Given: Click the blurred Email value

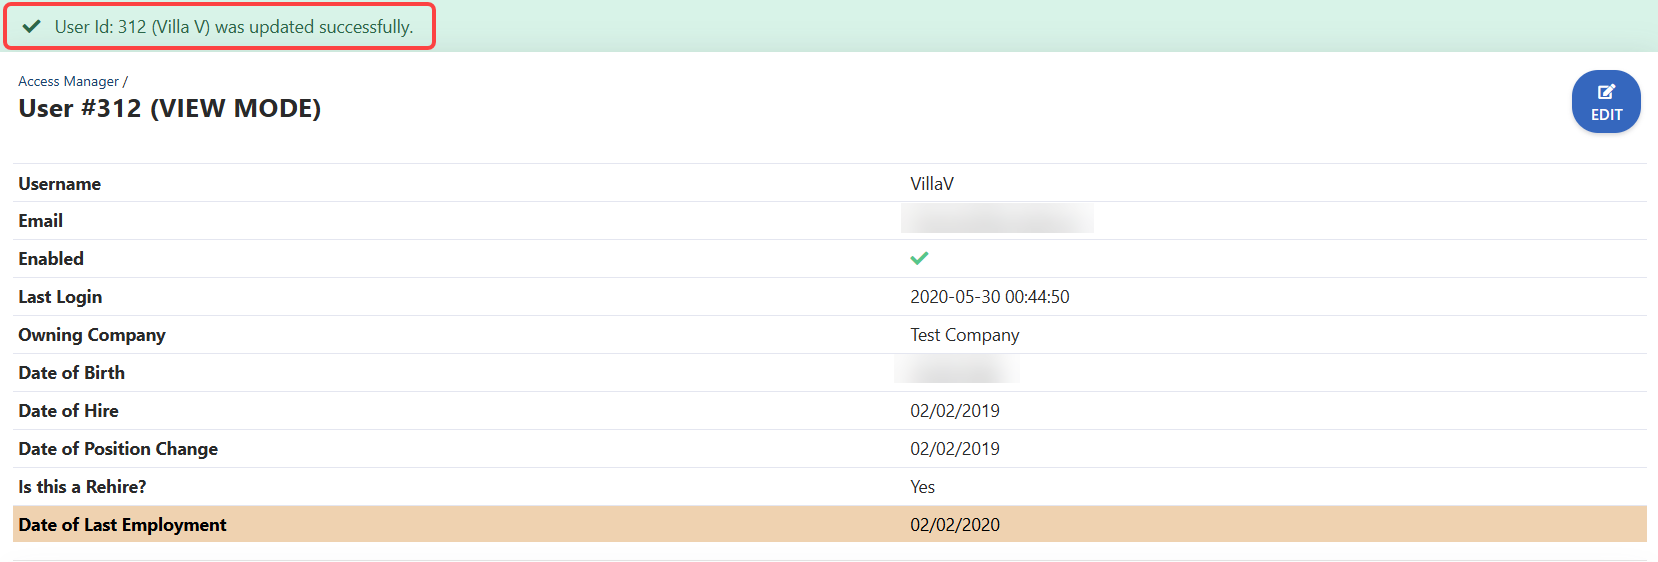Looking at the screenshot, I should 996,219.
